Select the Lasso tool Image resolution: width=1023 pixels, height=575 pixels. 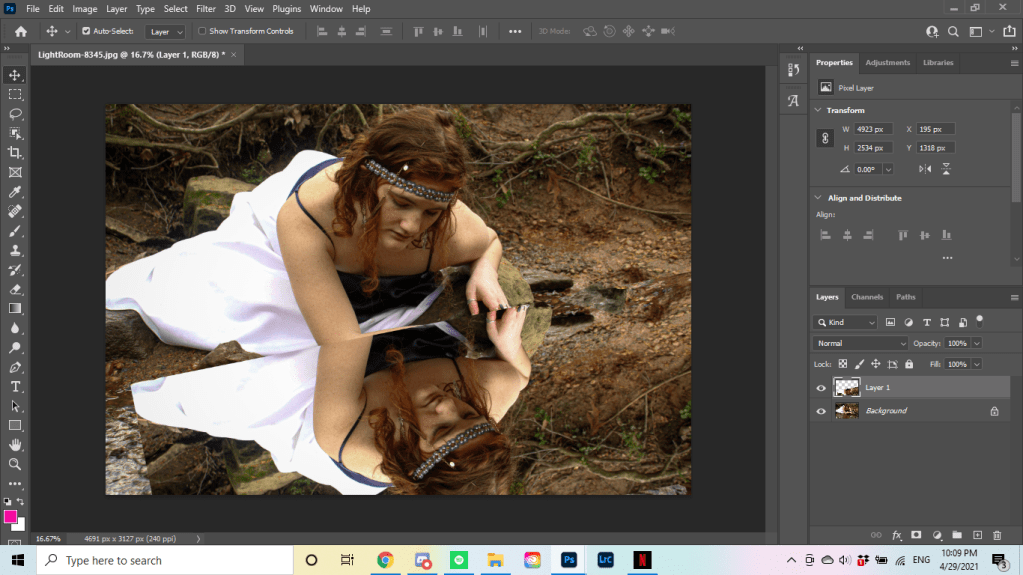pos(15,114)
